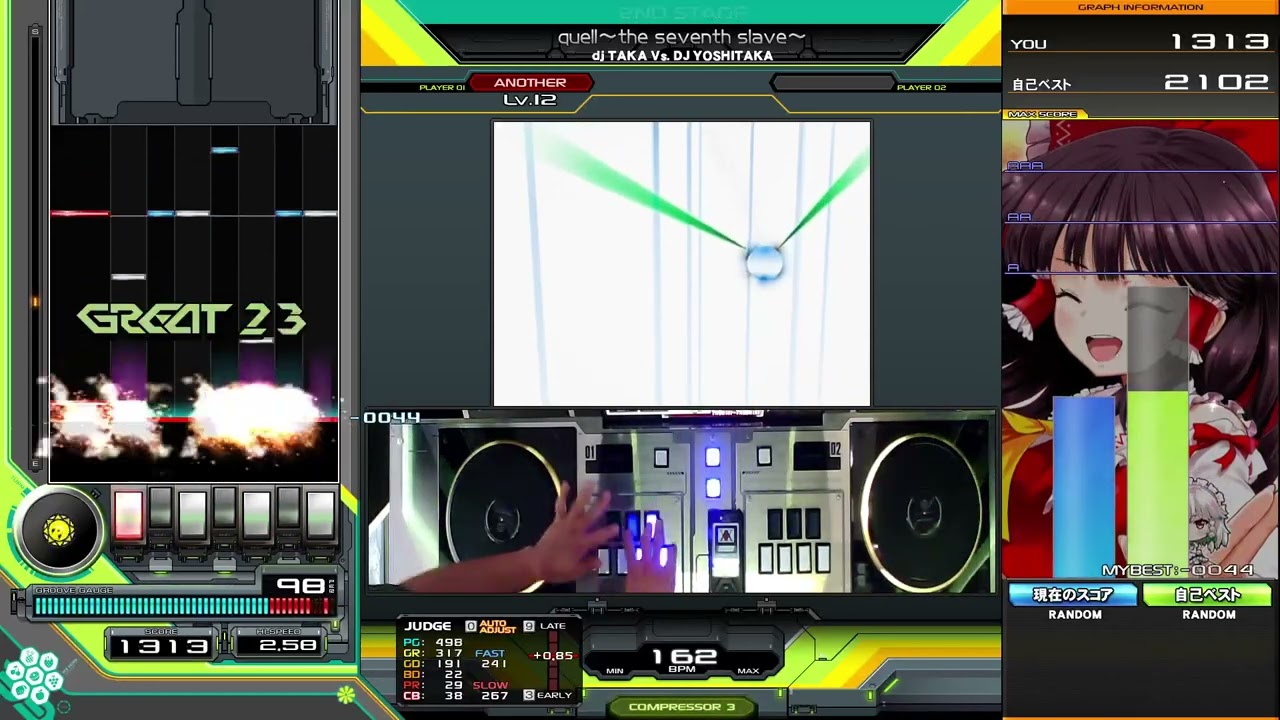Click RANDOM under 現在のスコア
This screenshot has height=720, width=1280.
click(x=1075, y=615)
